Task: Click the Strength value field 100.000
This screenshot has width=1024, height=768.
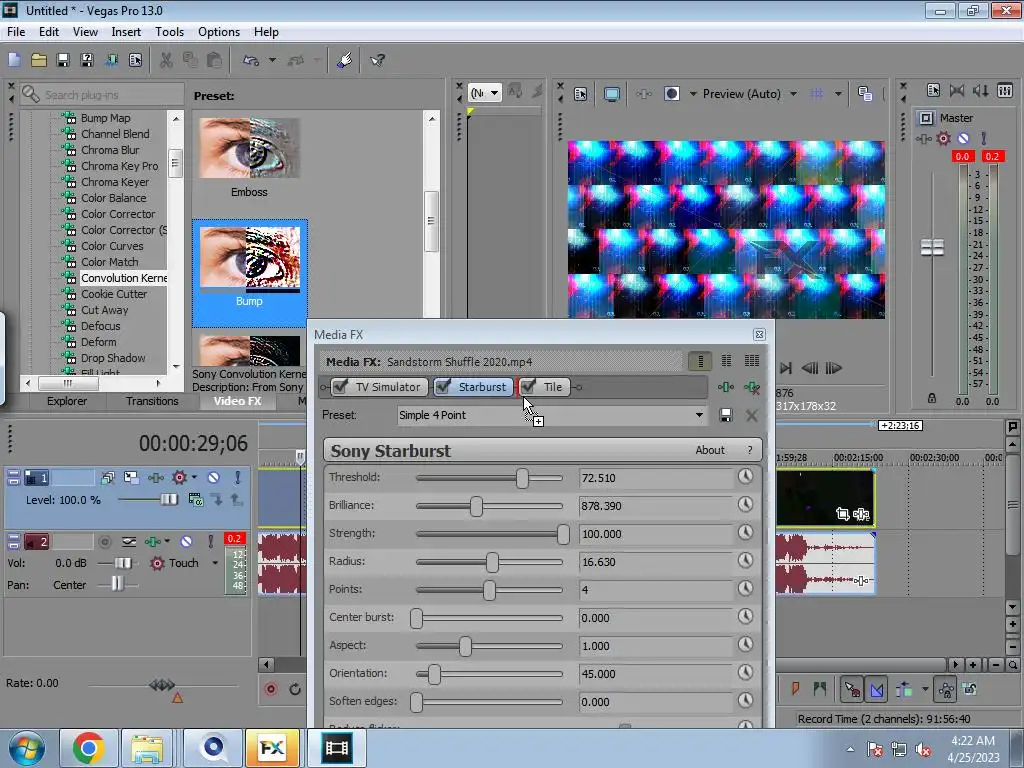Action: tap(656, 534)
